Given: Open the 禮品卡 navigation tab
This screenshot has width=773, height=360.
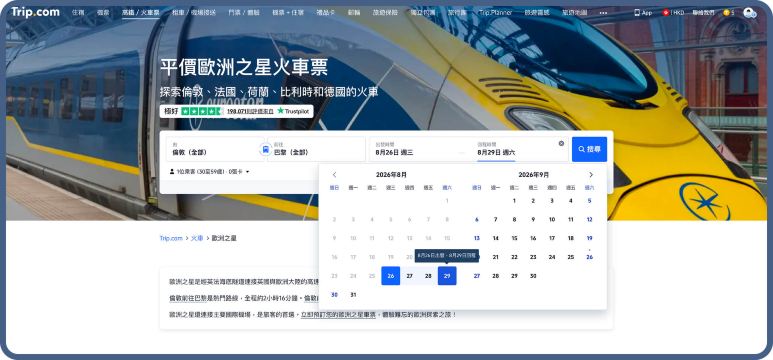Looking at the screenshot, I should [326, 13].
